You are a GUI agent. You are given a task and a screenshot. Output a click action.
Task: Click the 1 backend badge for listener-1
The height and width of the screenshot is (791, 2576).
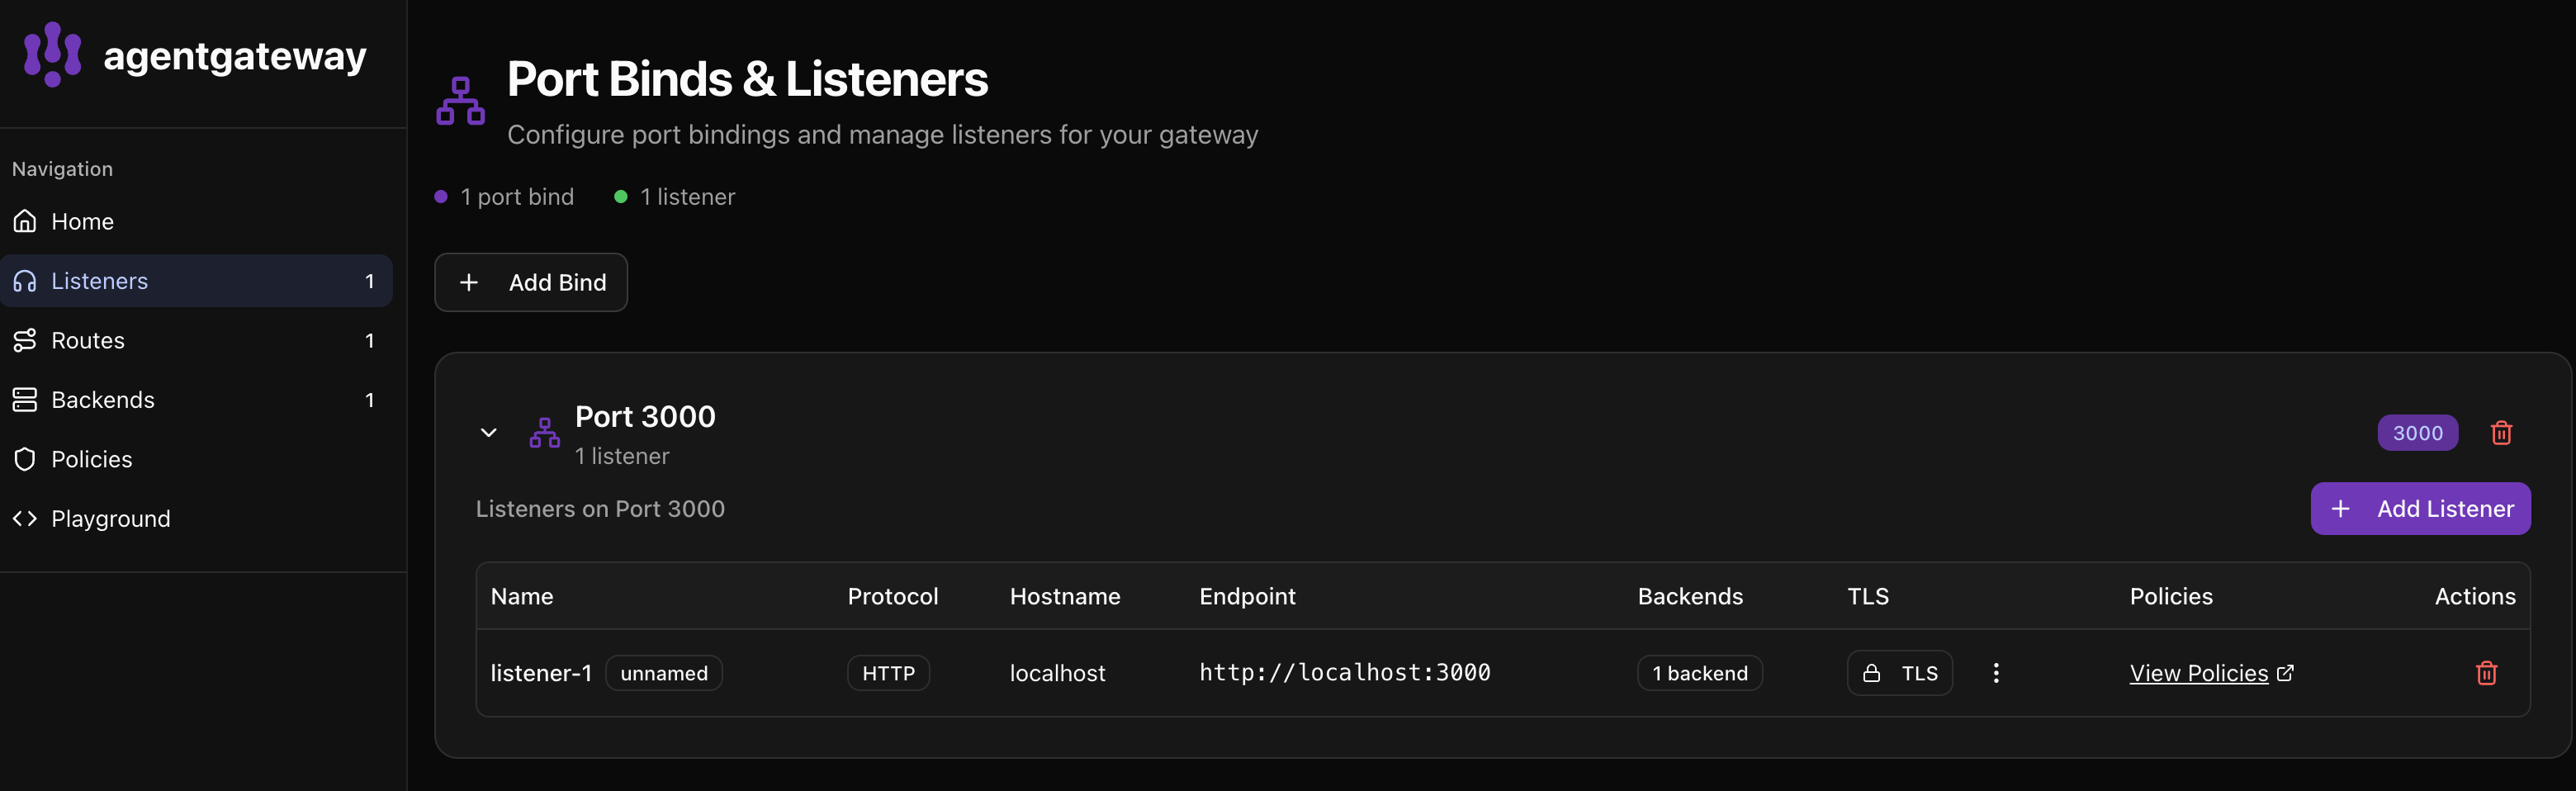tap(1698, 672)
